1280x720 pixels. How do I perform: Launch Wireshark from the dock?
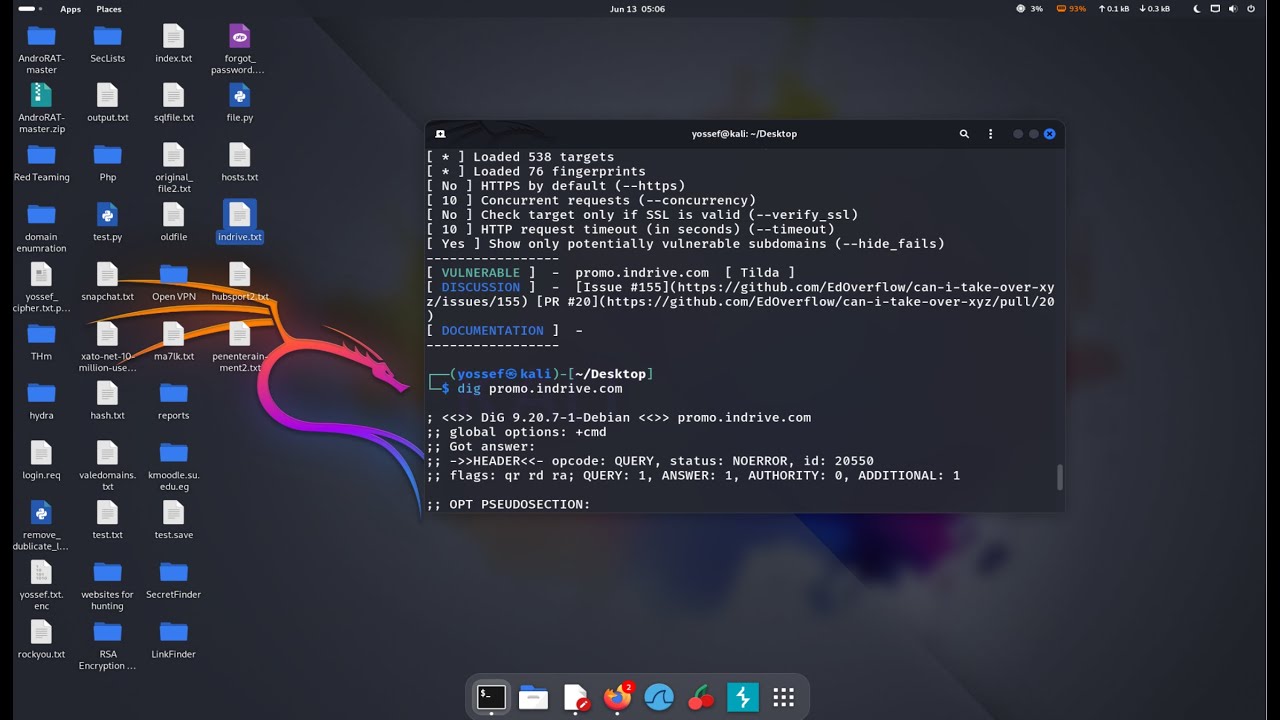(659, 697)
